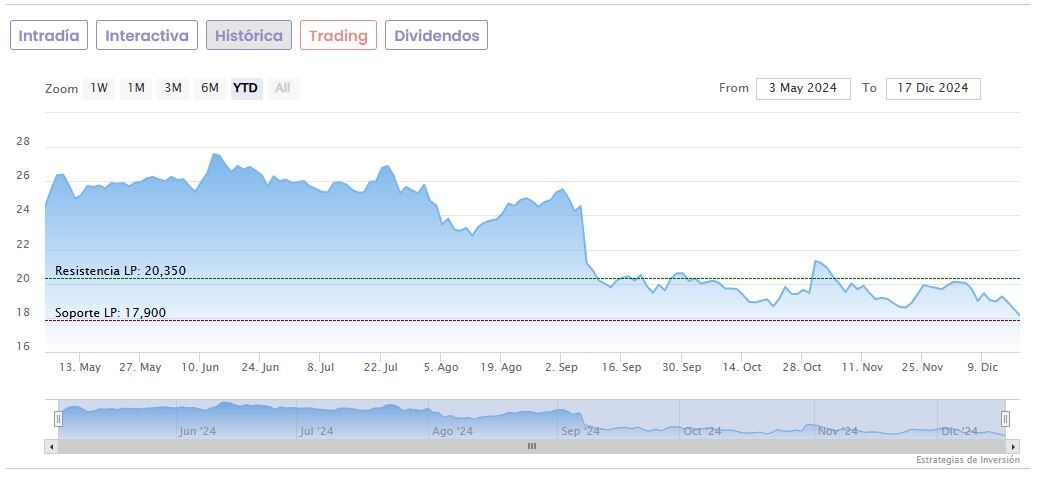Click the price peak near 10. Jun

(x=213, y=154)
